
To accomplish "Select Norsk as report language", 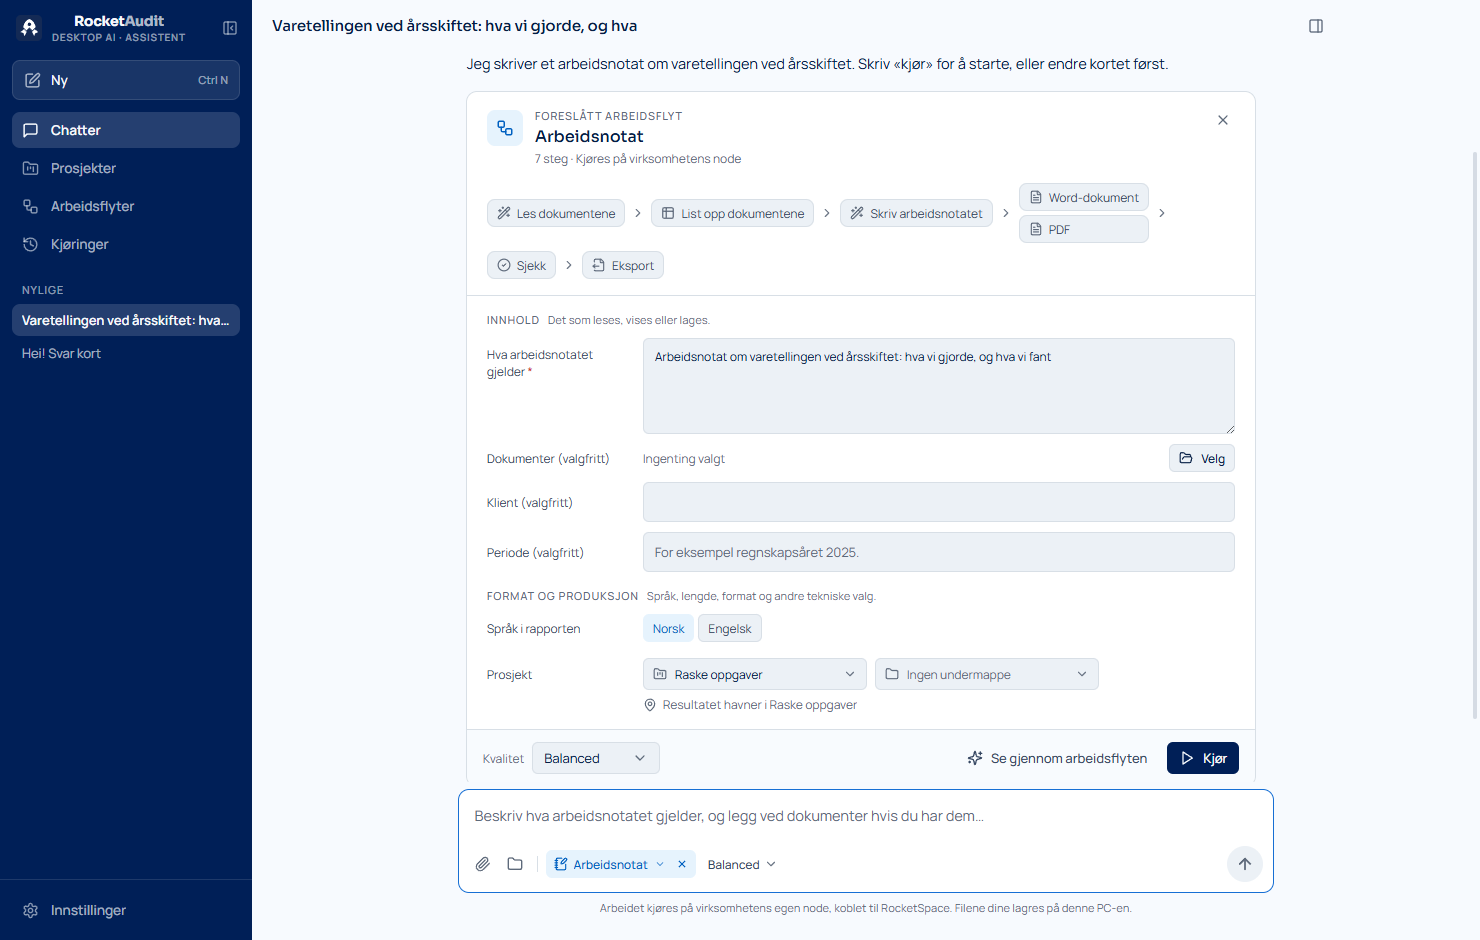I will pos(668,628).
